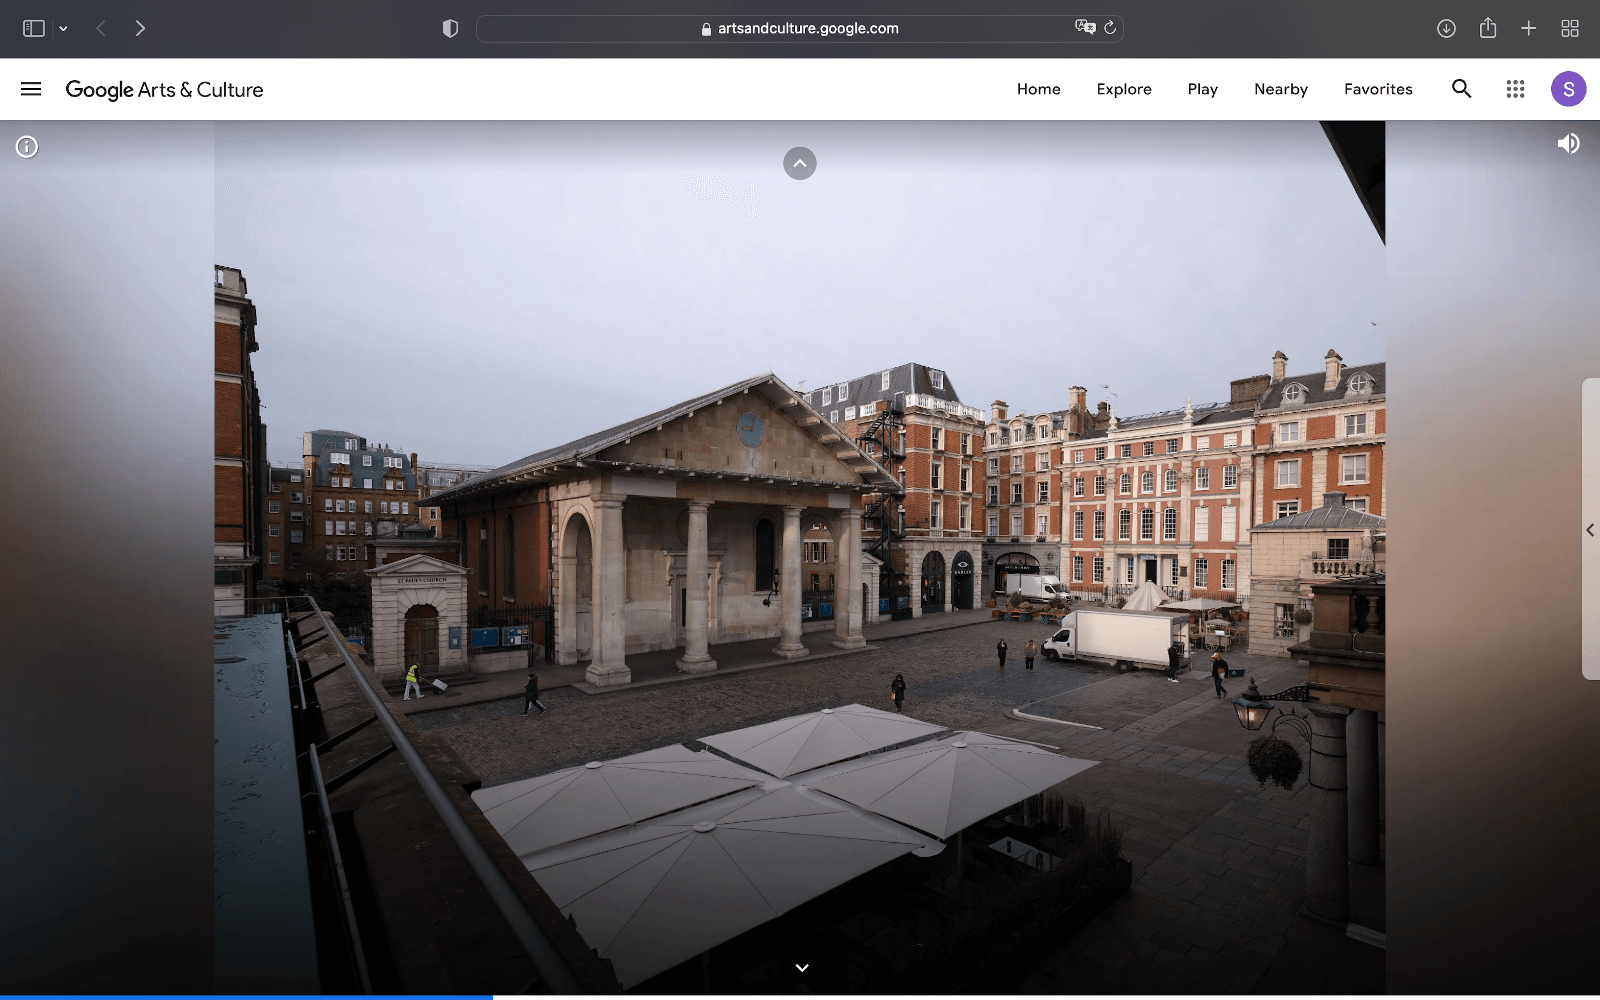The width and height of the screenshot is (1600, 1000).
Task: Open the Google apps grid
Action: 1515,89
